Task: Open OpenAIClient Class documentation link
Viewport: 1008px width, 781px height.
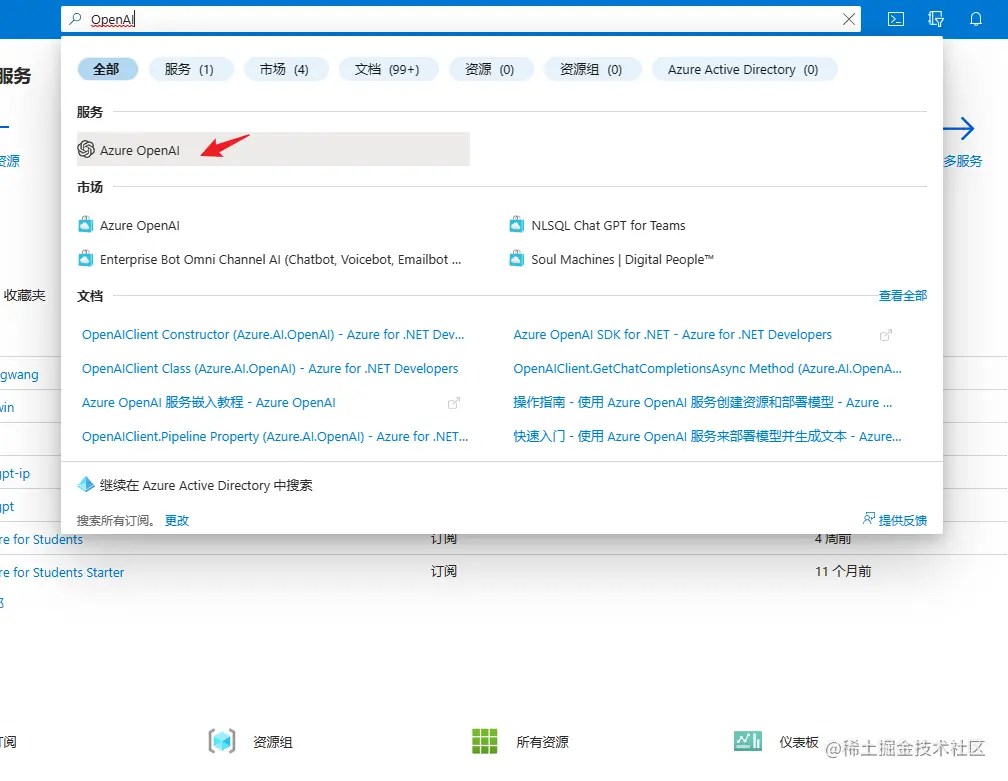Action: click(270, 369)
